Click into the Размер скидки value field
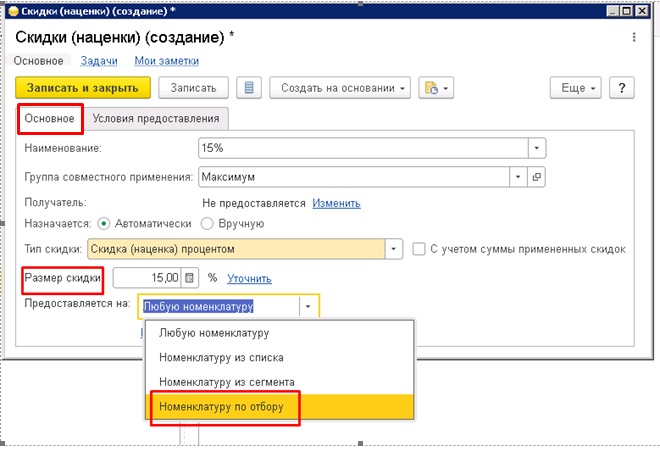Viewport: 660px width, 453px height. (147, 278)
